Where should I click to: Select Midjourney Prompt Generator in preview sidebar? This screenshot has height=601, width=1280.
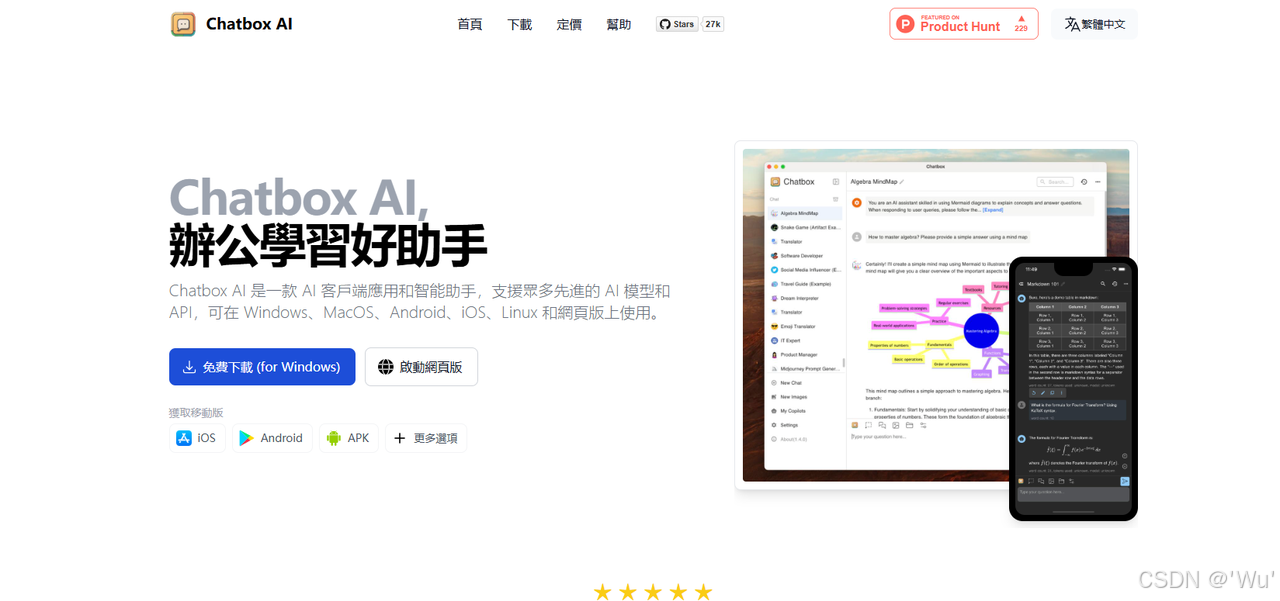tap(805, 368)
